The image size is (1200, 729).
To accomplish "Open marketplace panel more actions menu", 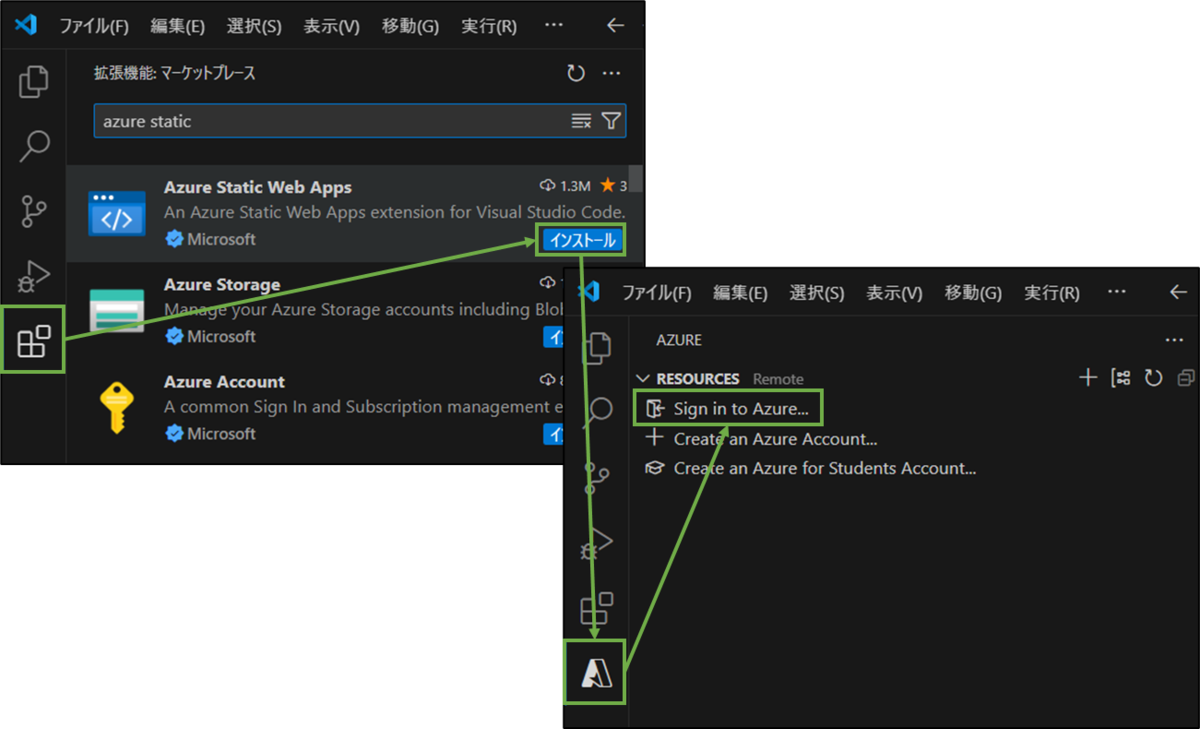I will 611,73.
